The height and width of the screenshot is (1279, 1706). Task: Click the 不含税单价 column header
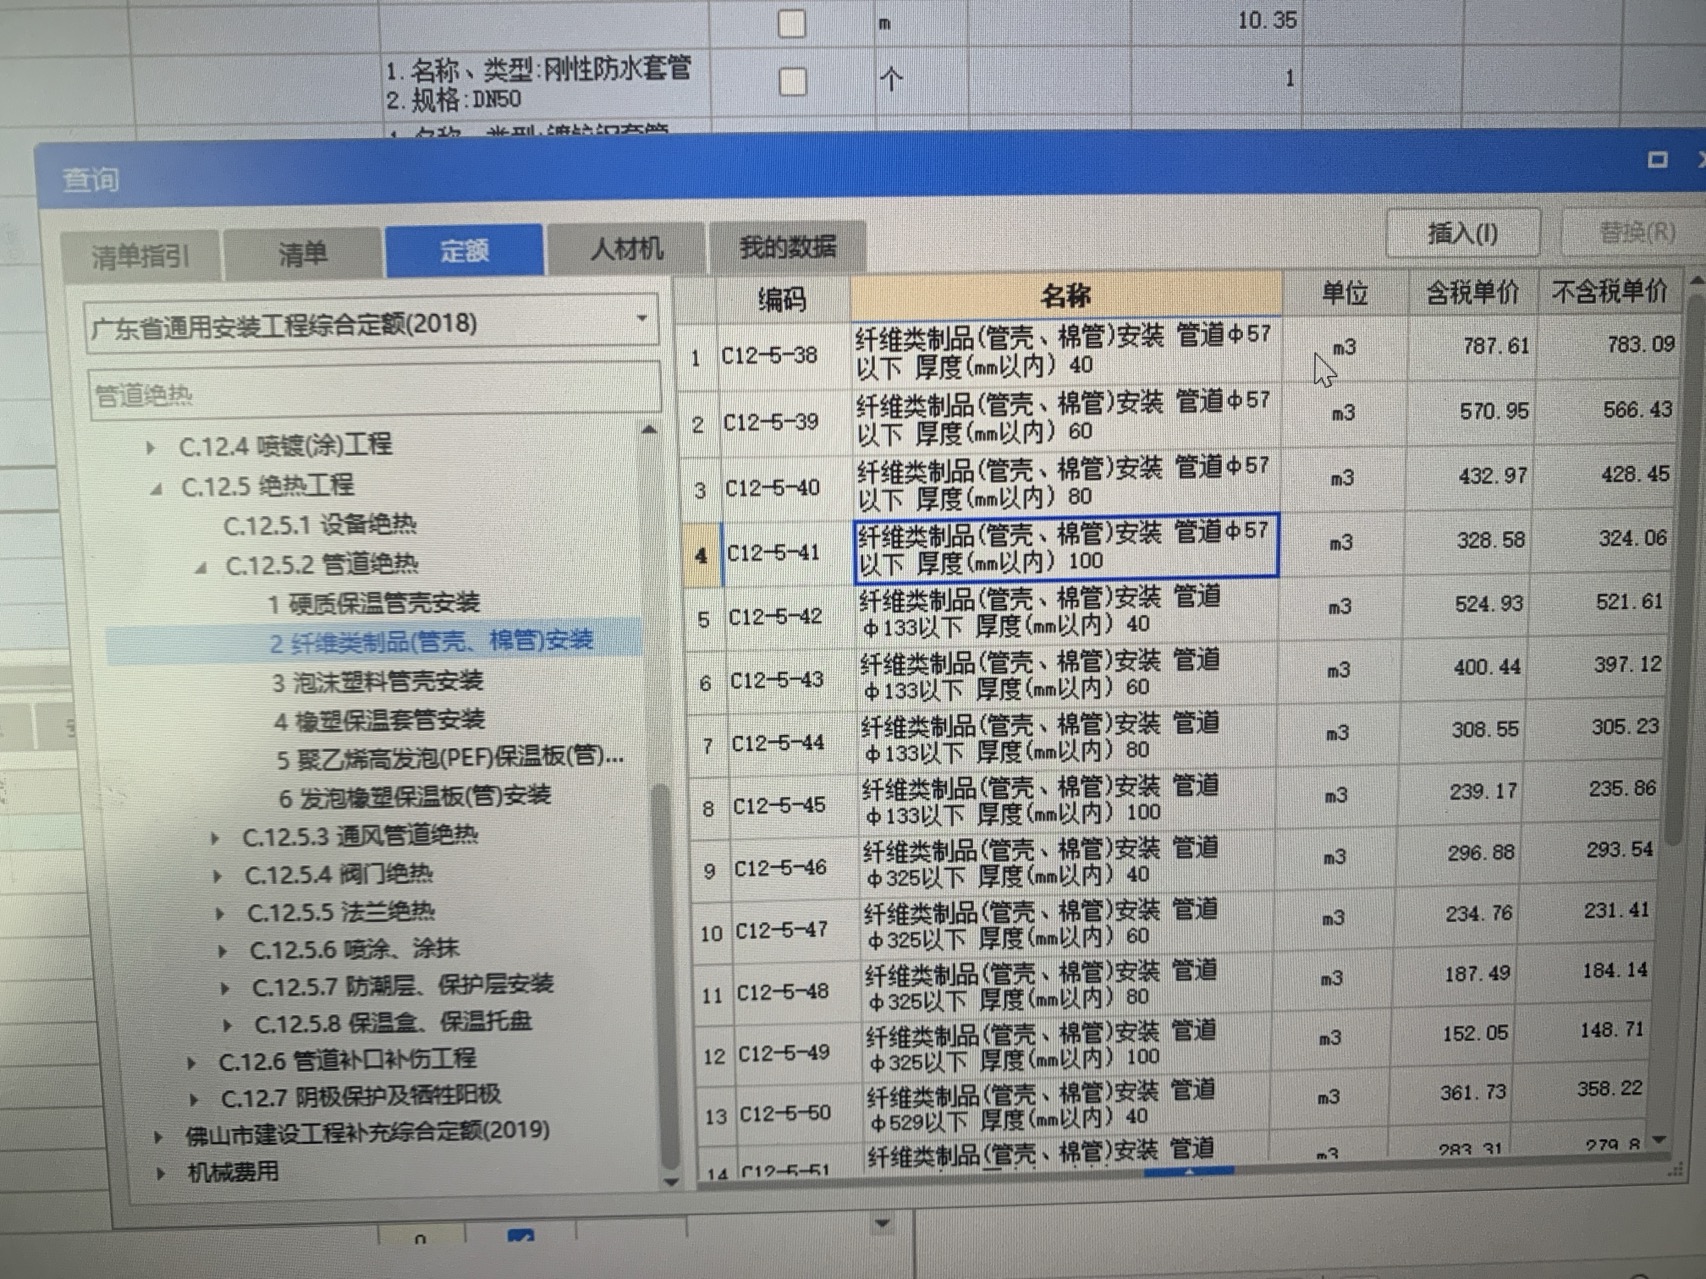point(1610,290)
